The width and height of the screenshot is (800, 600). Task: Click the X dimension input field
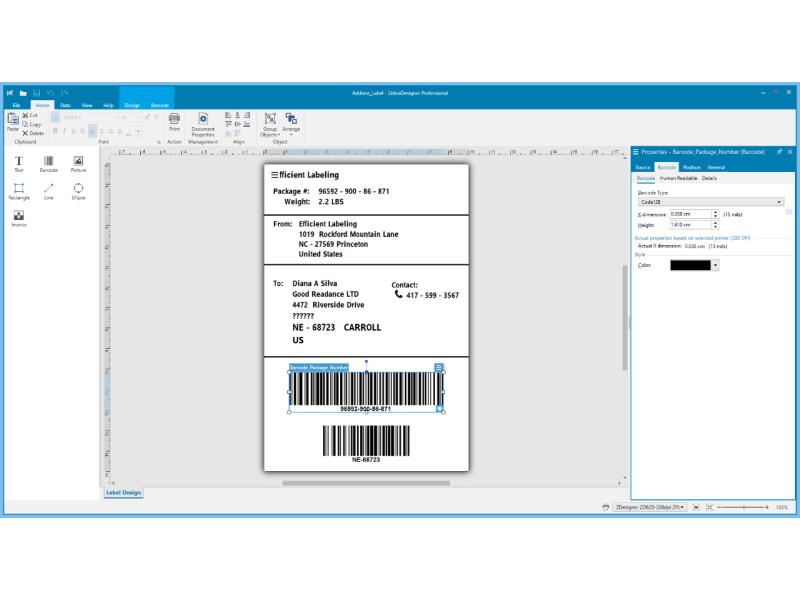(690, 214)
